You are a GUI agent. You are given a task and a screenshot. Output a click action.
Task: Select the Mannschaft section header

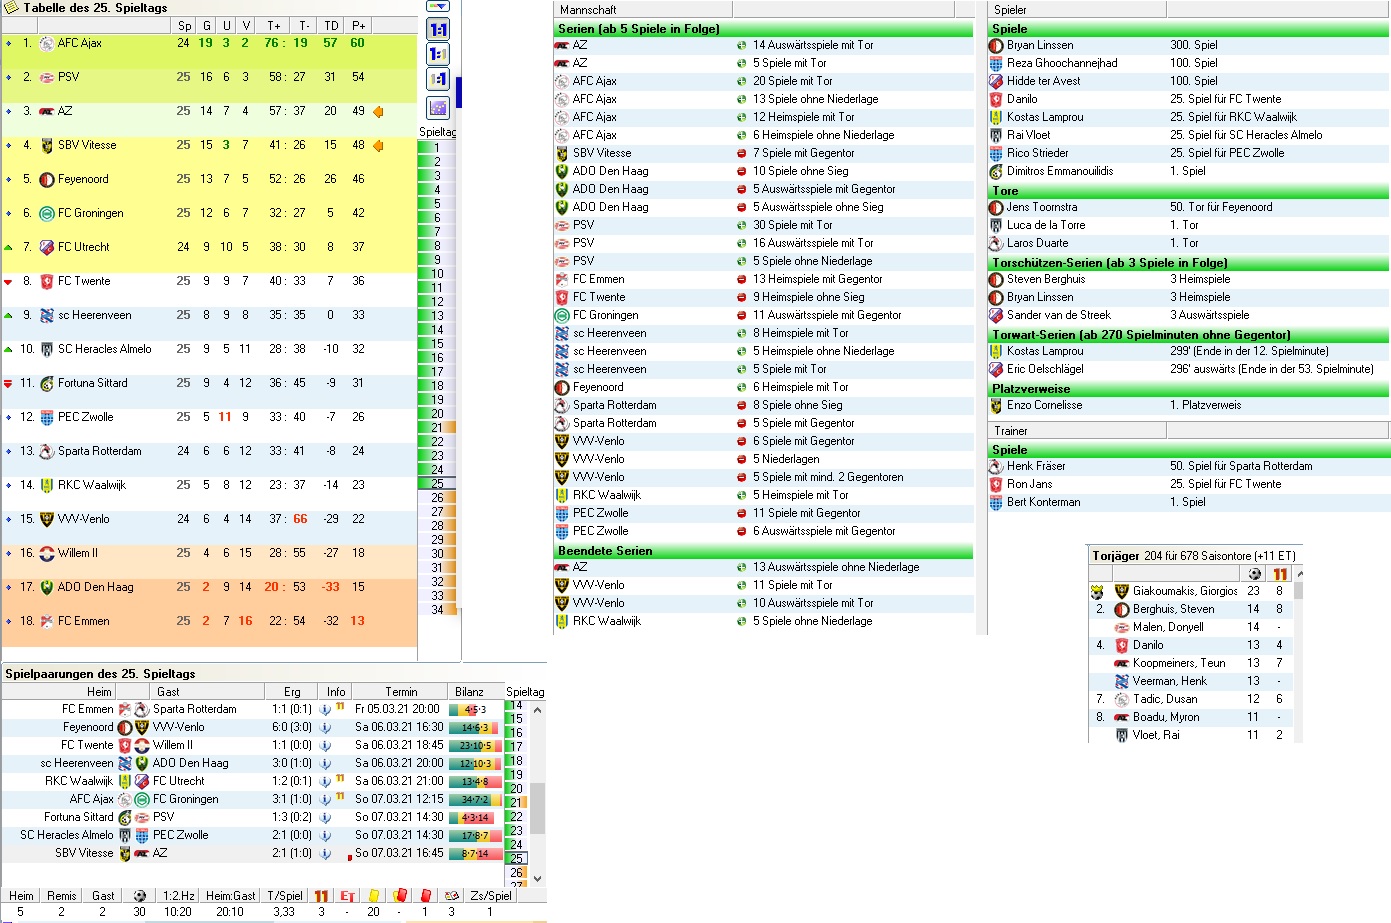[x=643, y=10]
